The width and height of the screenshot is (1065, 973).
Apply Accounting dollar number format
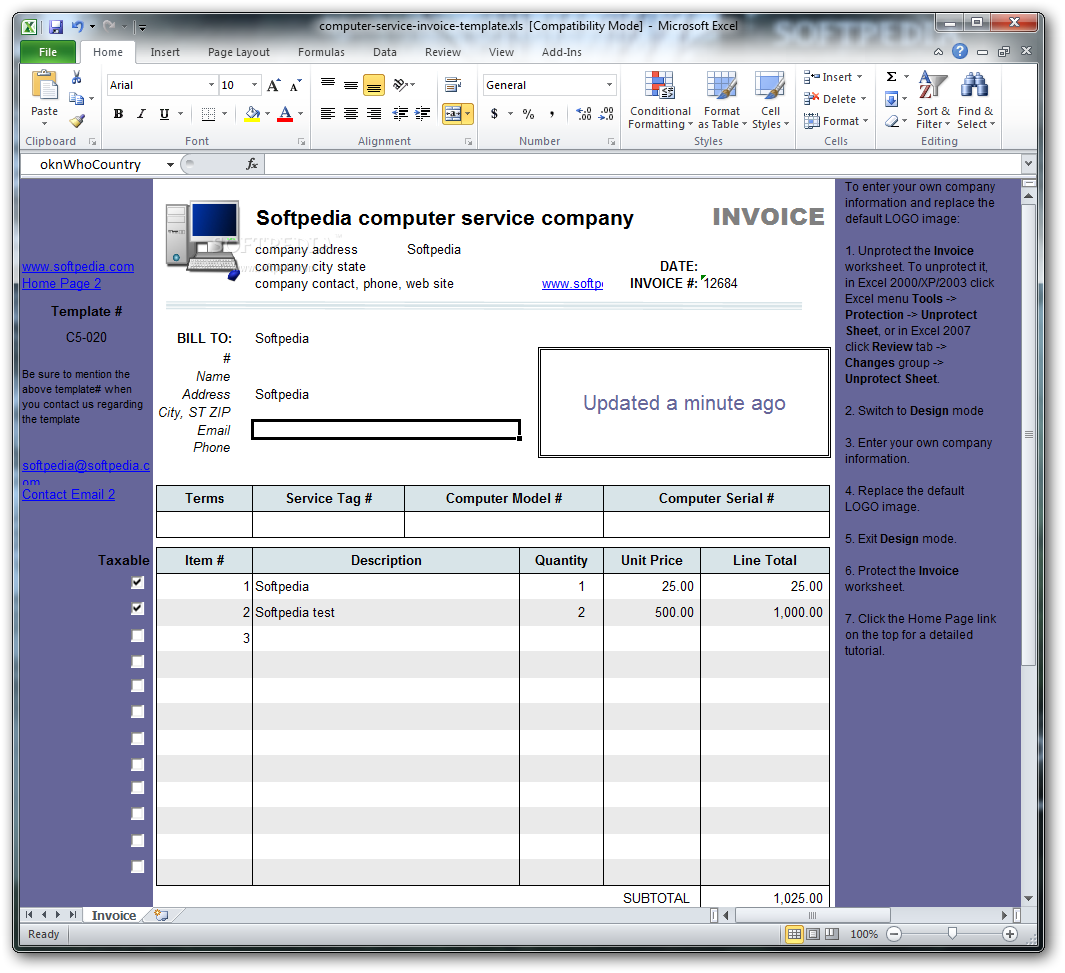point(494,114)
